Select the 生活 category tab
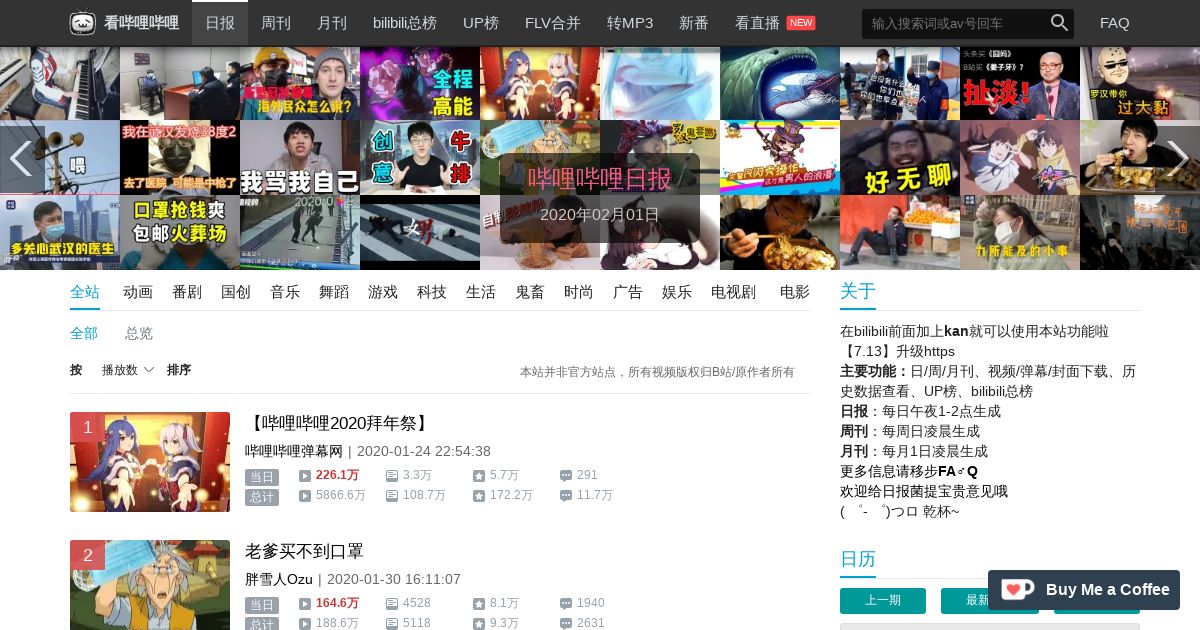The height and width of the screenshot is (630, 1200). pyautogui.click(x=481, y=292)
